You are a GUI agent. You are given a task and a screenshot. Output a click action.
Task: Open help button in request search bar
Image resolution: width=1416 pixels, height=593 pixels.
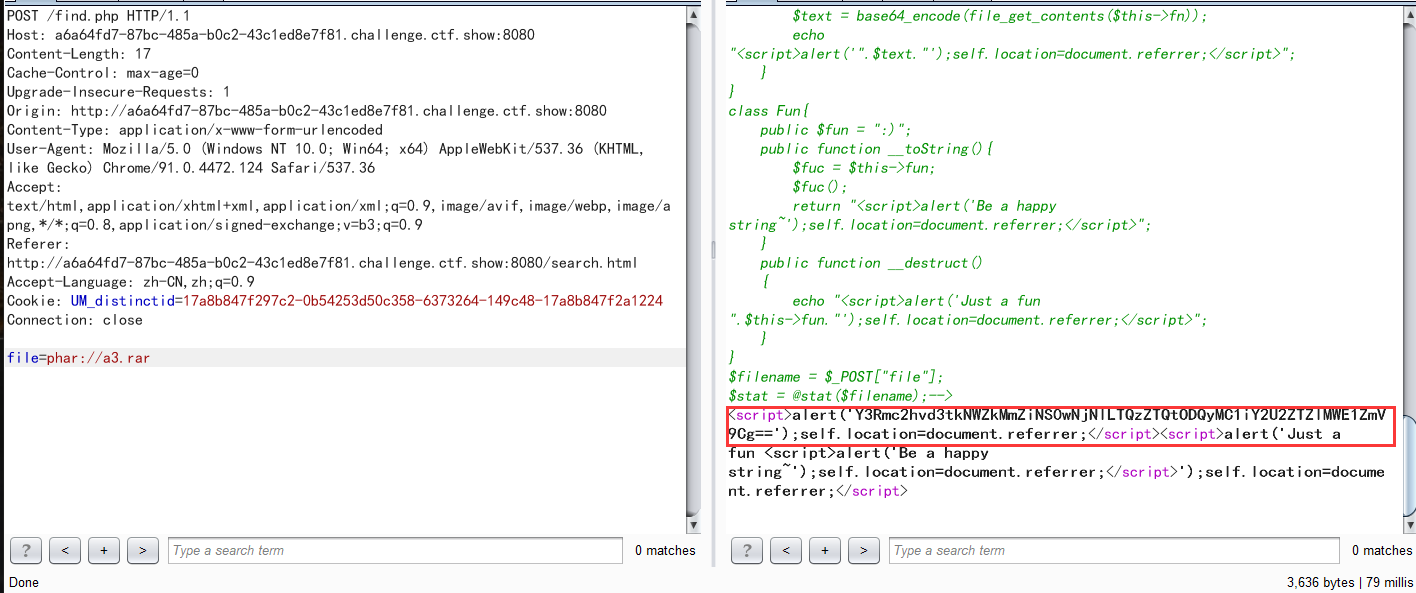click(26, 550)
